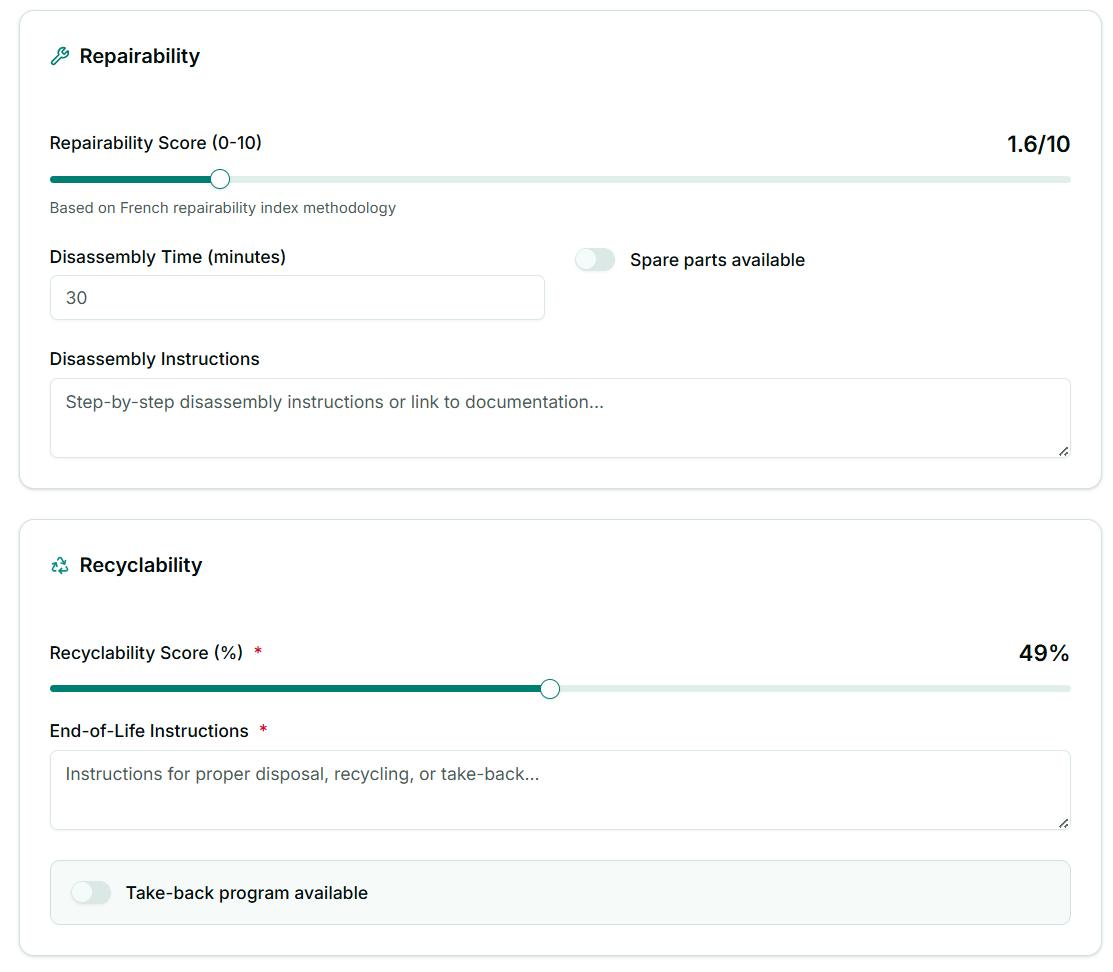Click the Disassembly Time (minutes) label

[x=167, y=256]
